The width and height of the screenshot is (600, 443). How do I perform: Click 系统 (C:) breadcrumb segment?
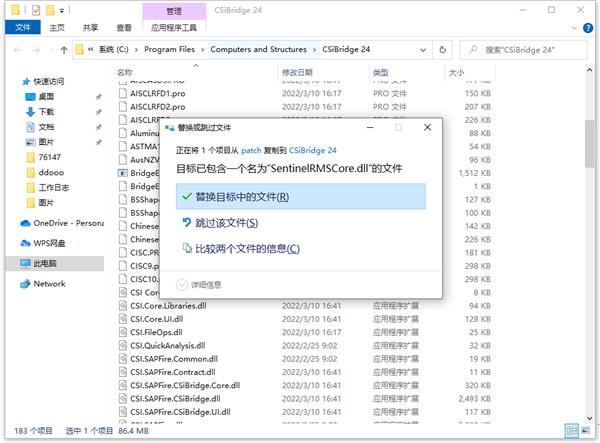(113, 49)
